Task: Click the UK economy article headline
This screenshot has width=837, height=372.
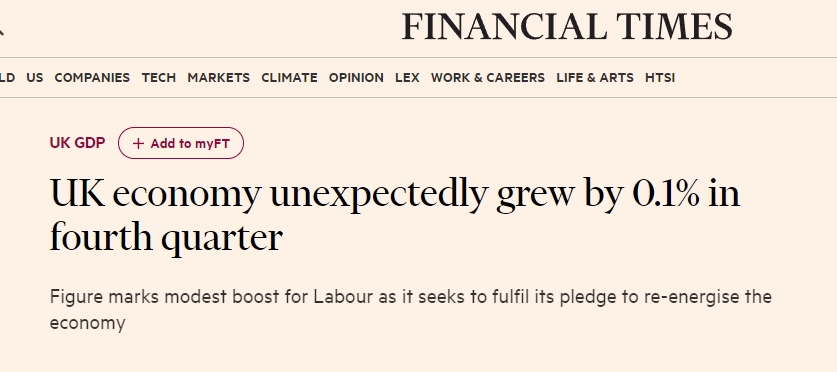Action: click(395, 215)
